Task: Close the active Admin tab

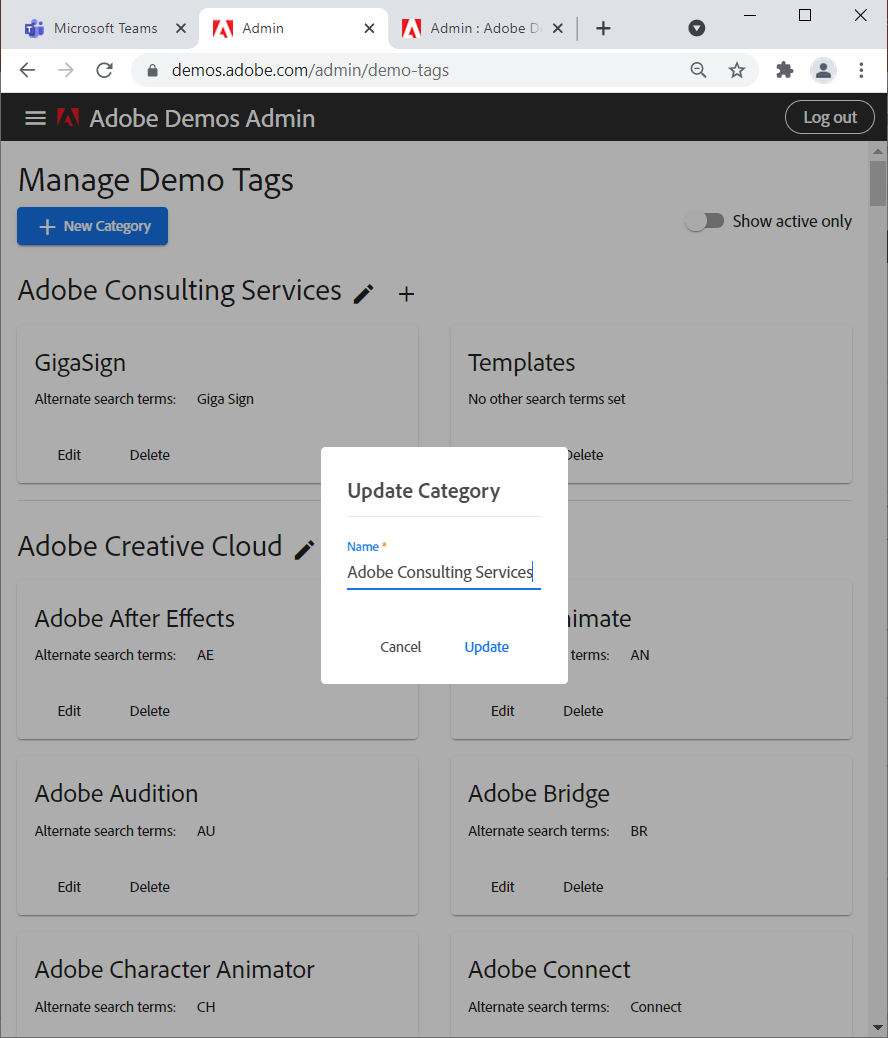Action: pos(370,28)
